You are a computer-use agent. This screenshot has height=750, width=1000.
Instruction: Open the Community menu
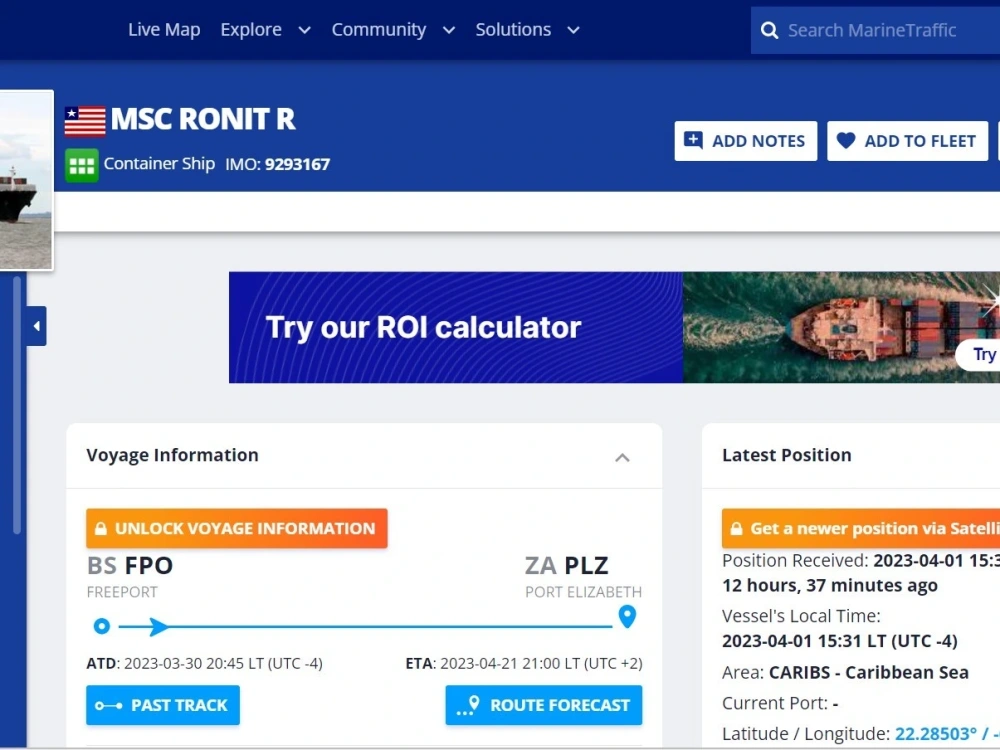click(378, 29)
